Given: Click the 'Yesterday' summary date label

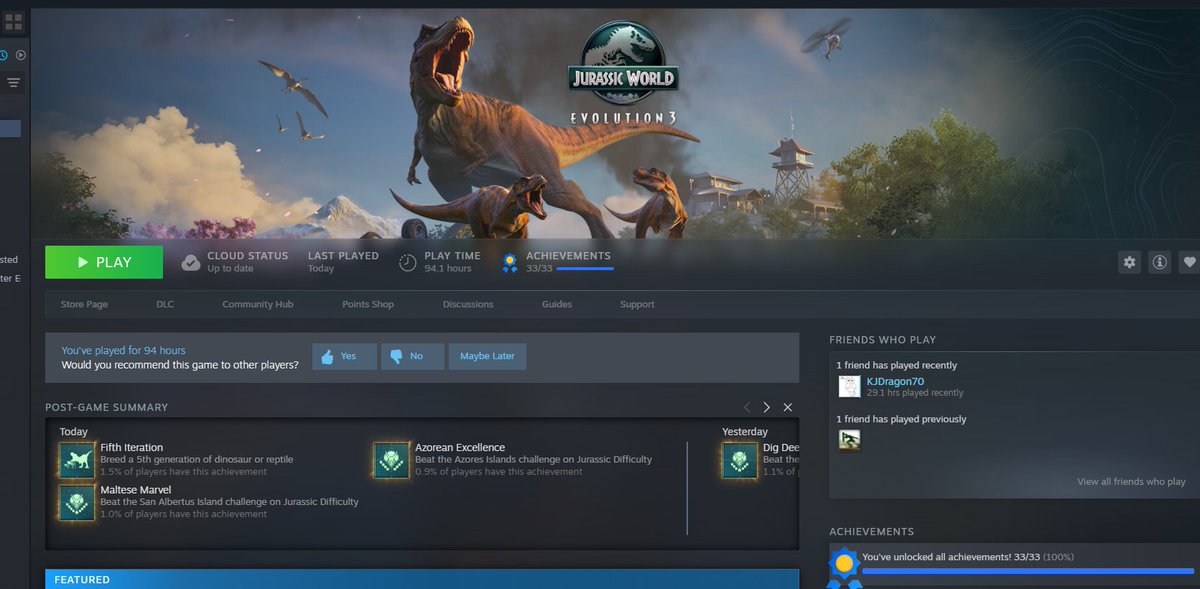Looking at the screenshot, I should click(x=745, y=432).
